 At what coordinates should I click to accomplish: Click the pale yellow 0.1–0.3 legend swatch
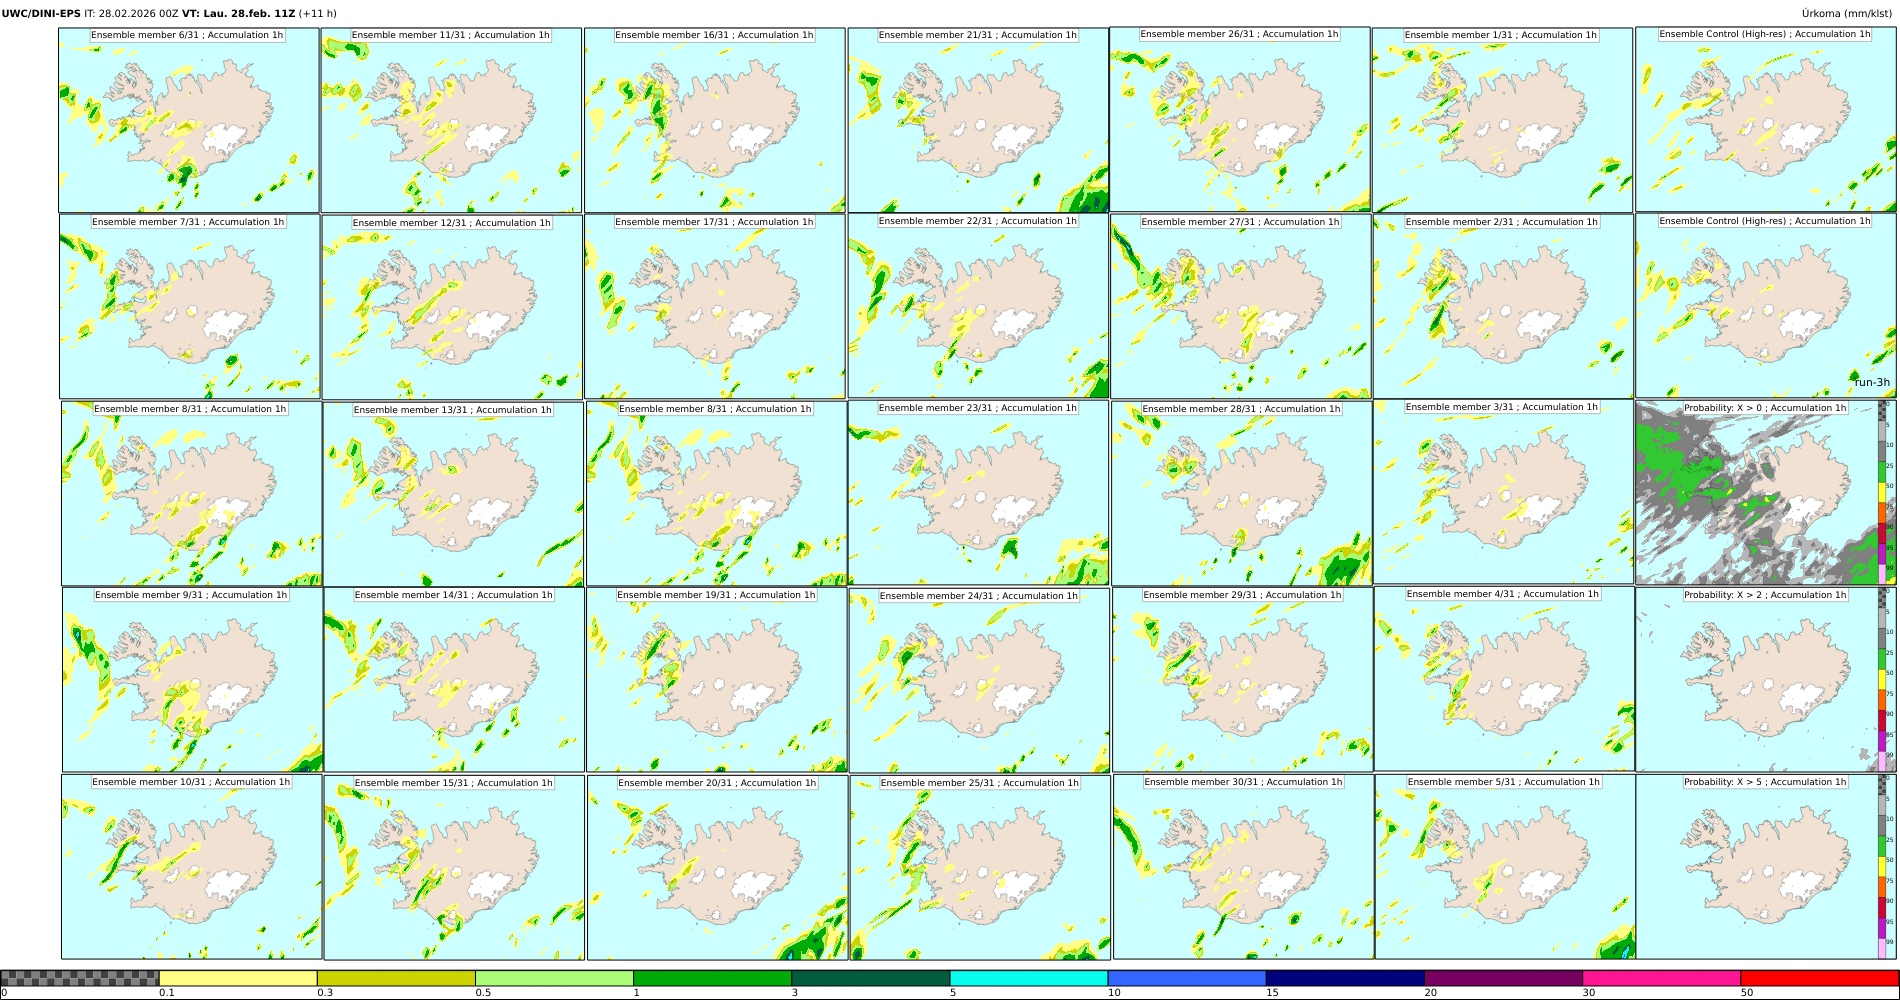(x=238, y=978)
